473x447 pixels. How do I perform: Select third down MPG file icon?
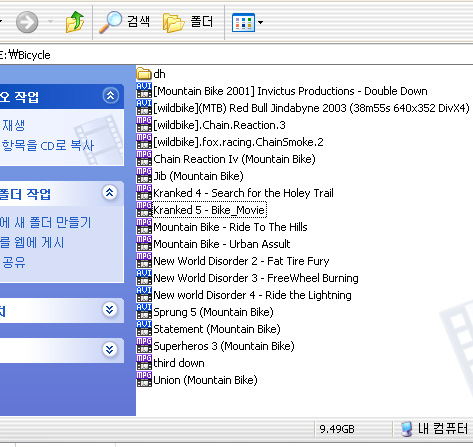144,363
